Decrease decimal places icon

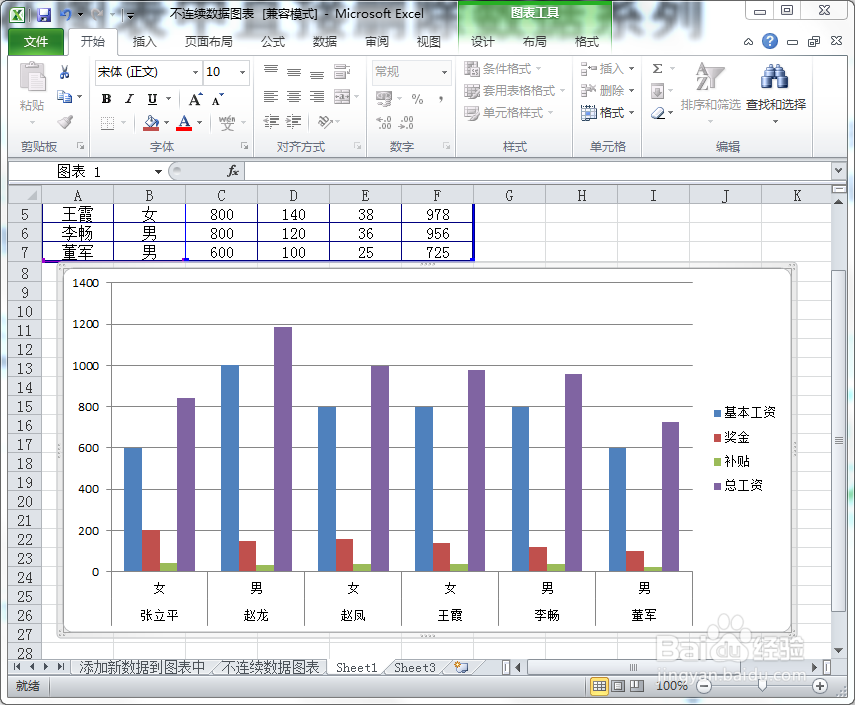click(x=406, y=122)
